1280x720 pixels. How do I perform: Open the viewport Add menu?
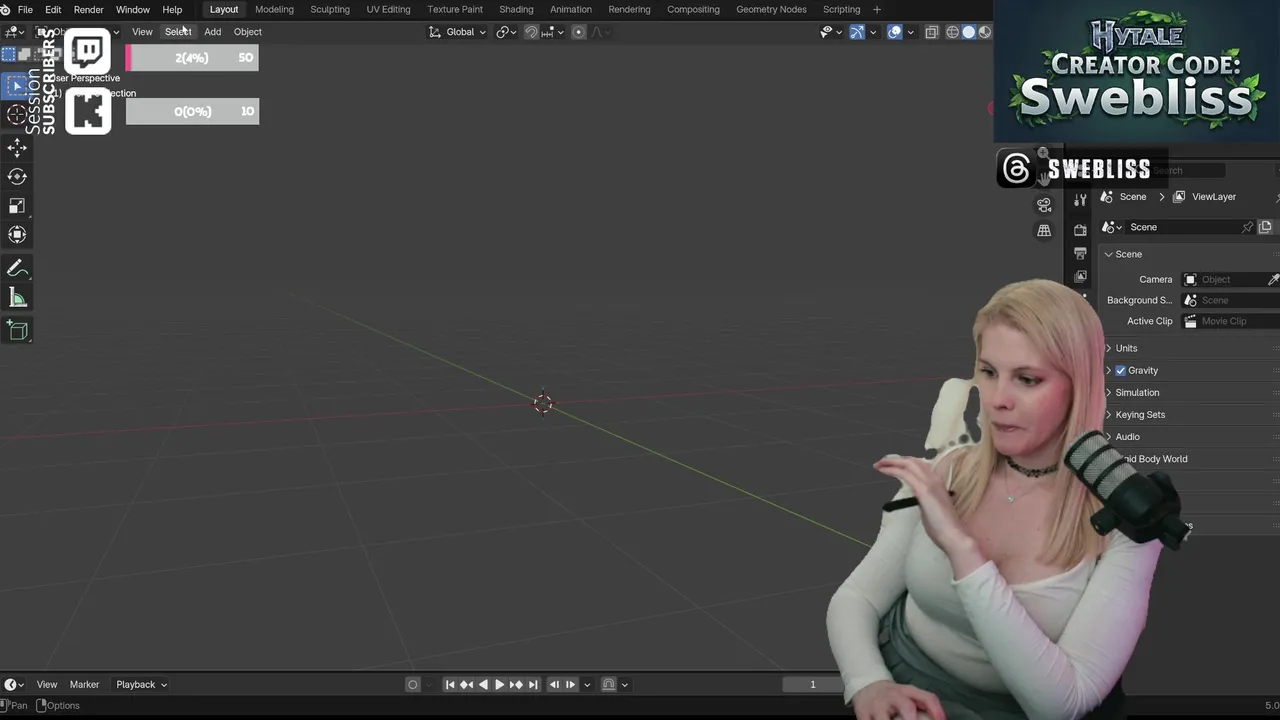tap(213, 32)
